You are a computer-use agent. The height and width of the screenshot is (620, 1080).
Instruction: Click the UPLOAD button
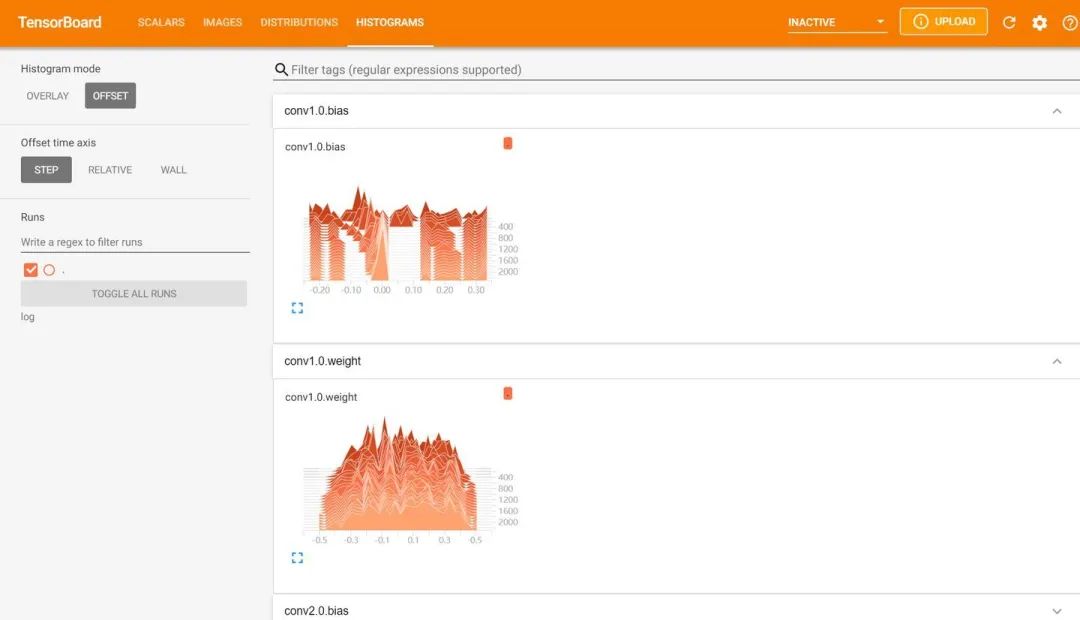click(943, 20)
